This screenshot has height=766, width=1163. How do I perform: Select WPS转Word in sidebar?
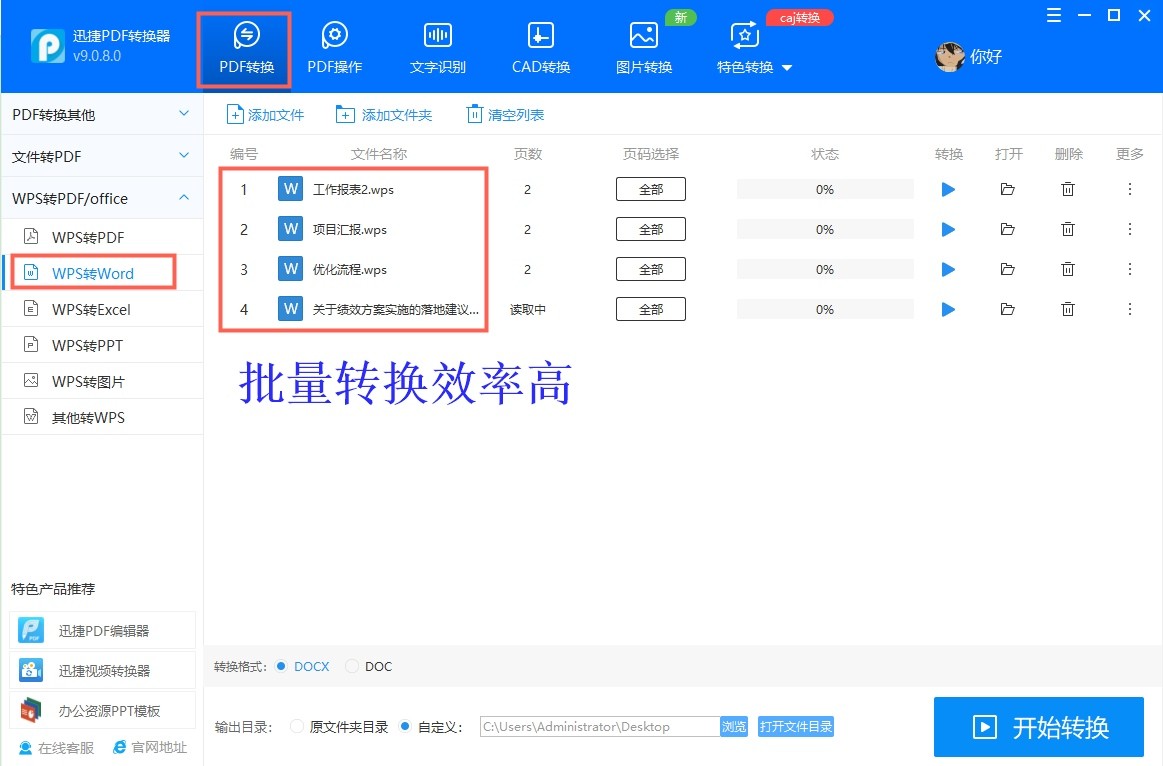[x=102, y=273]
